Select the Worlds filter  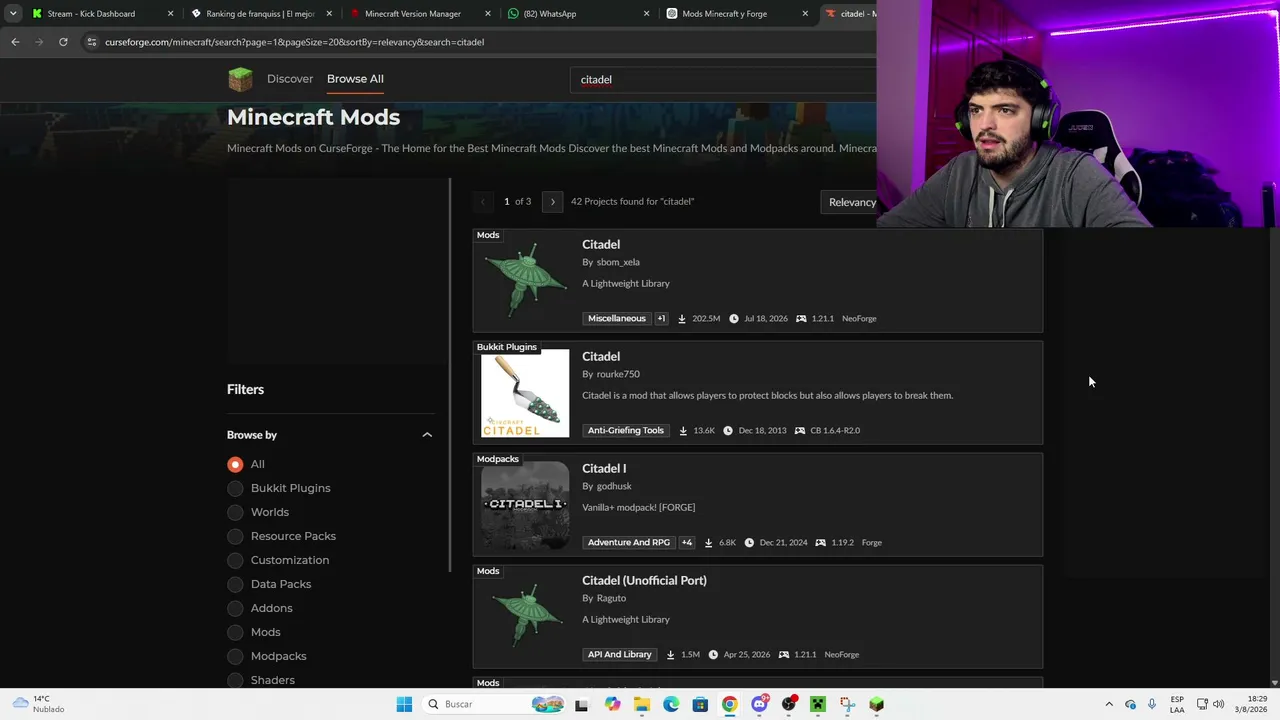pos(235,512)
